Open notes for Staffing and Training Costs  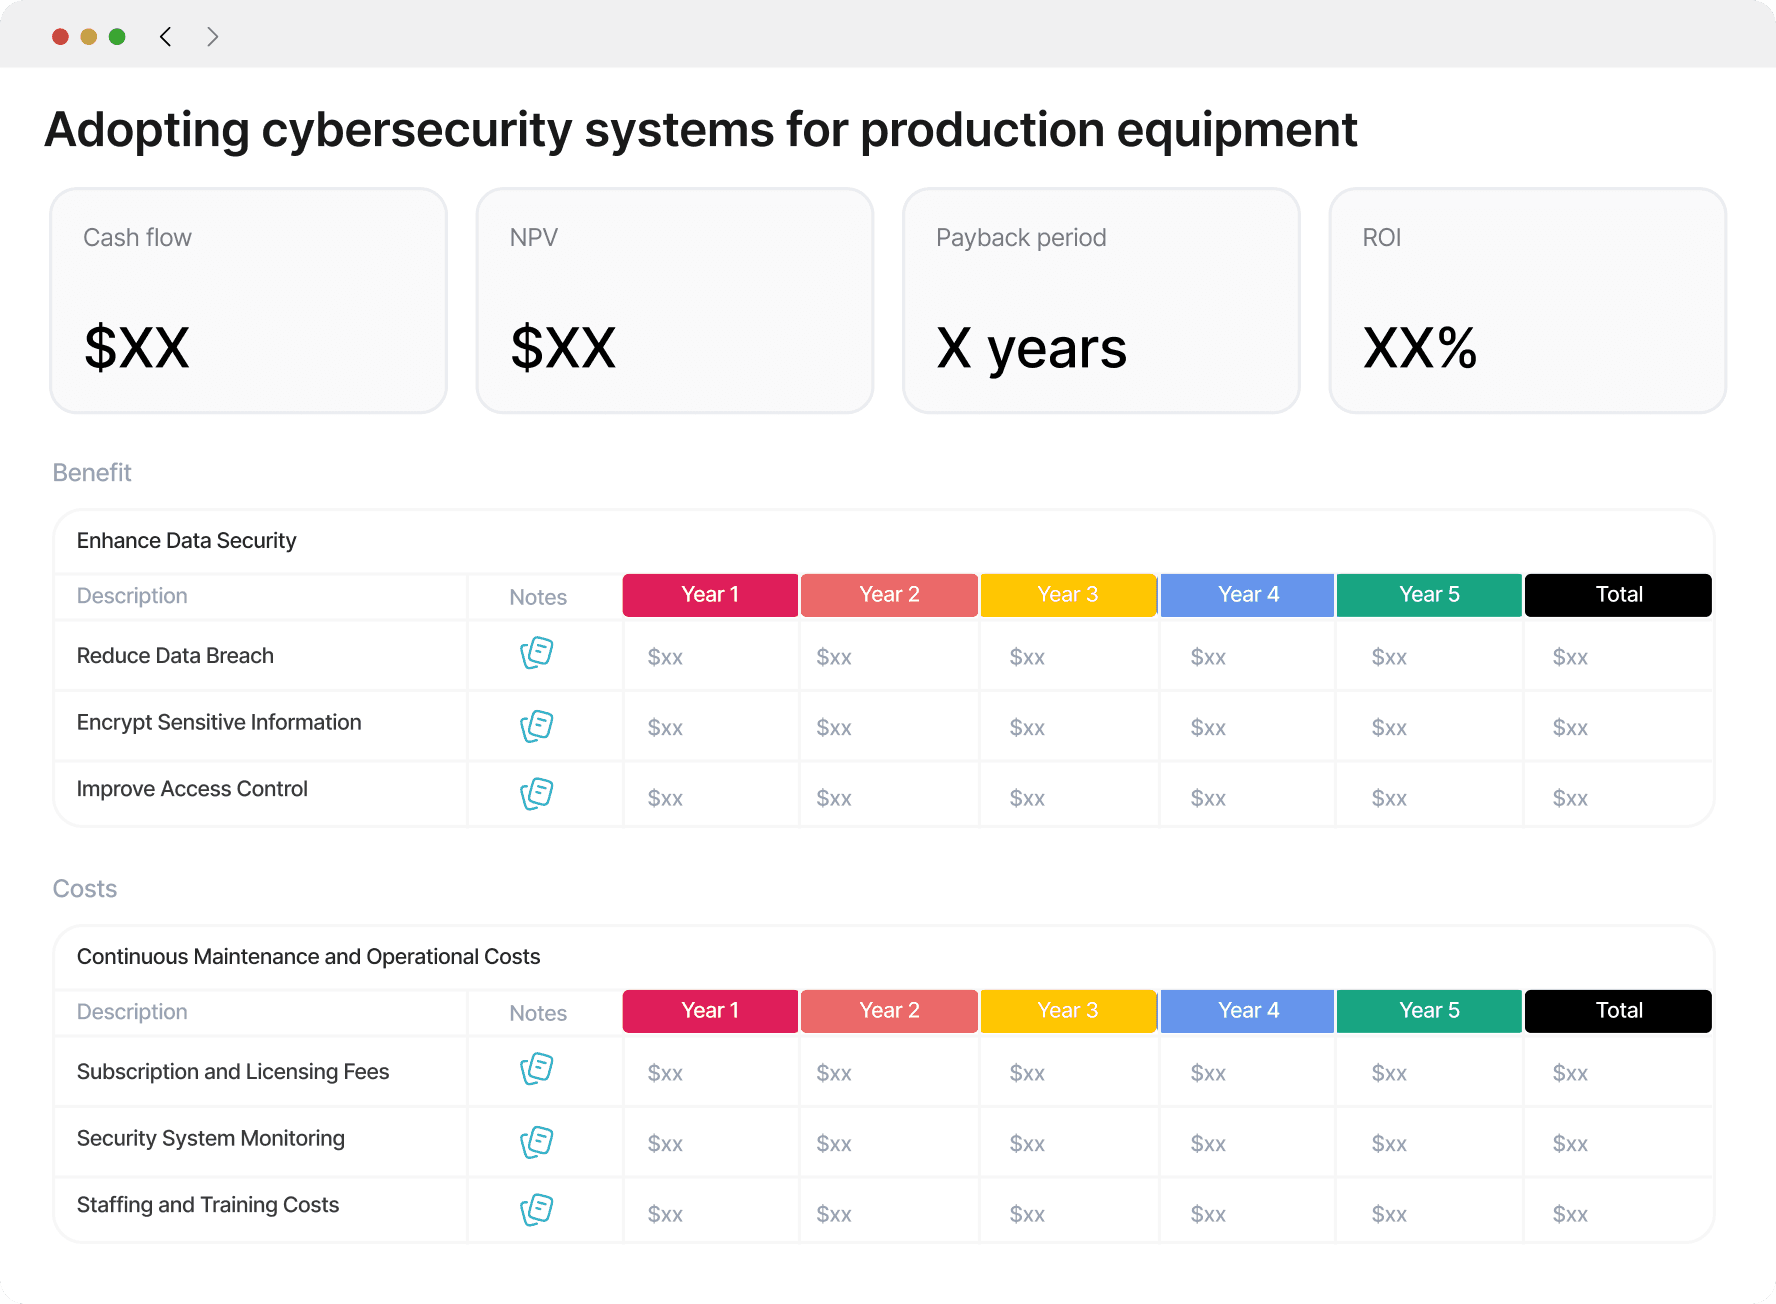[x=537, y=1210]
